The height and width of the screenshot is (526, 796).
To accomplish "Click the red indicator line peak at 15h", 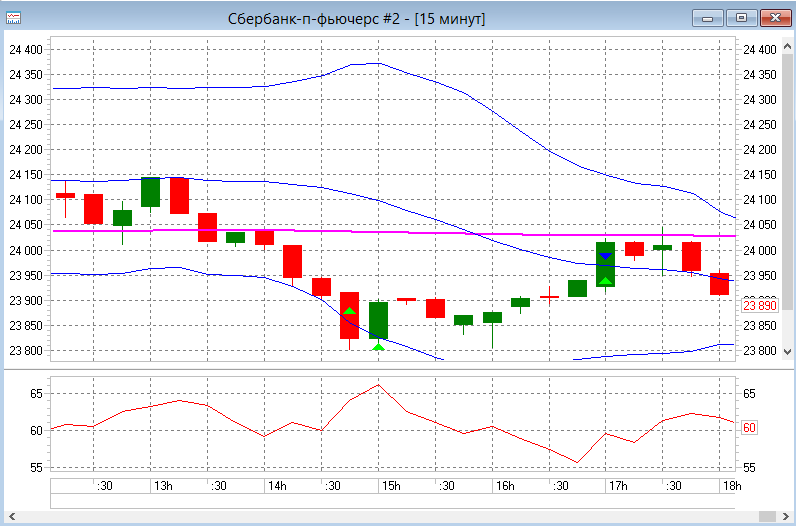I will click(x=378, y=385).
